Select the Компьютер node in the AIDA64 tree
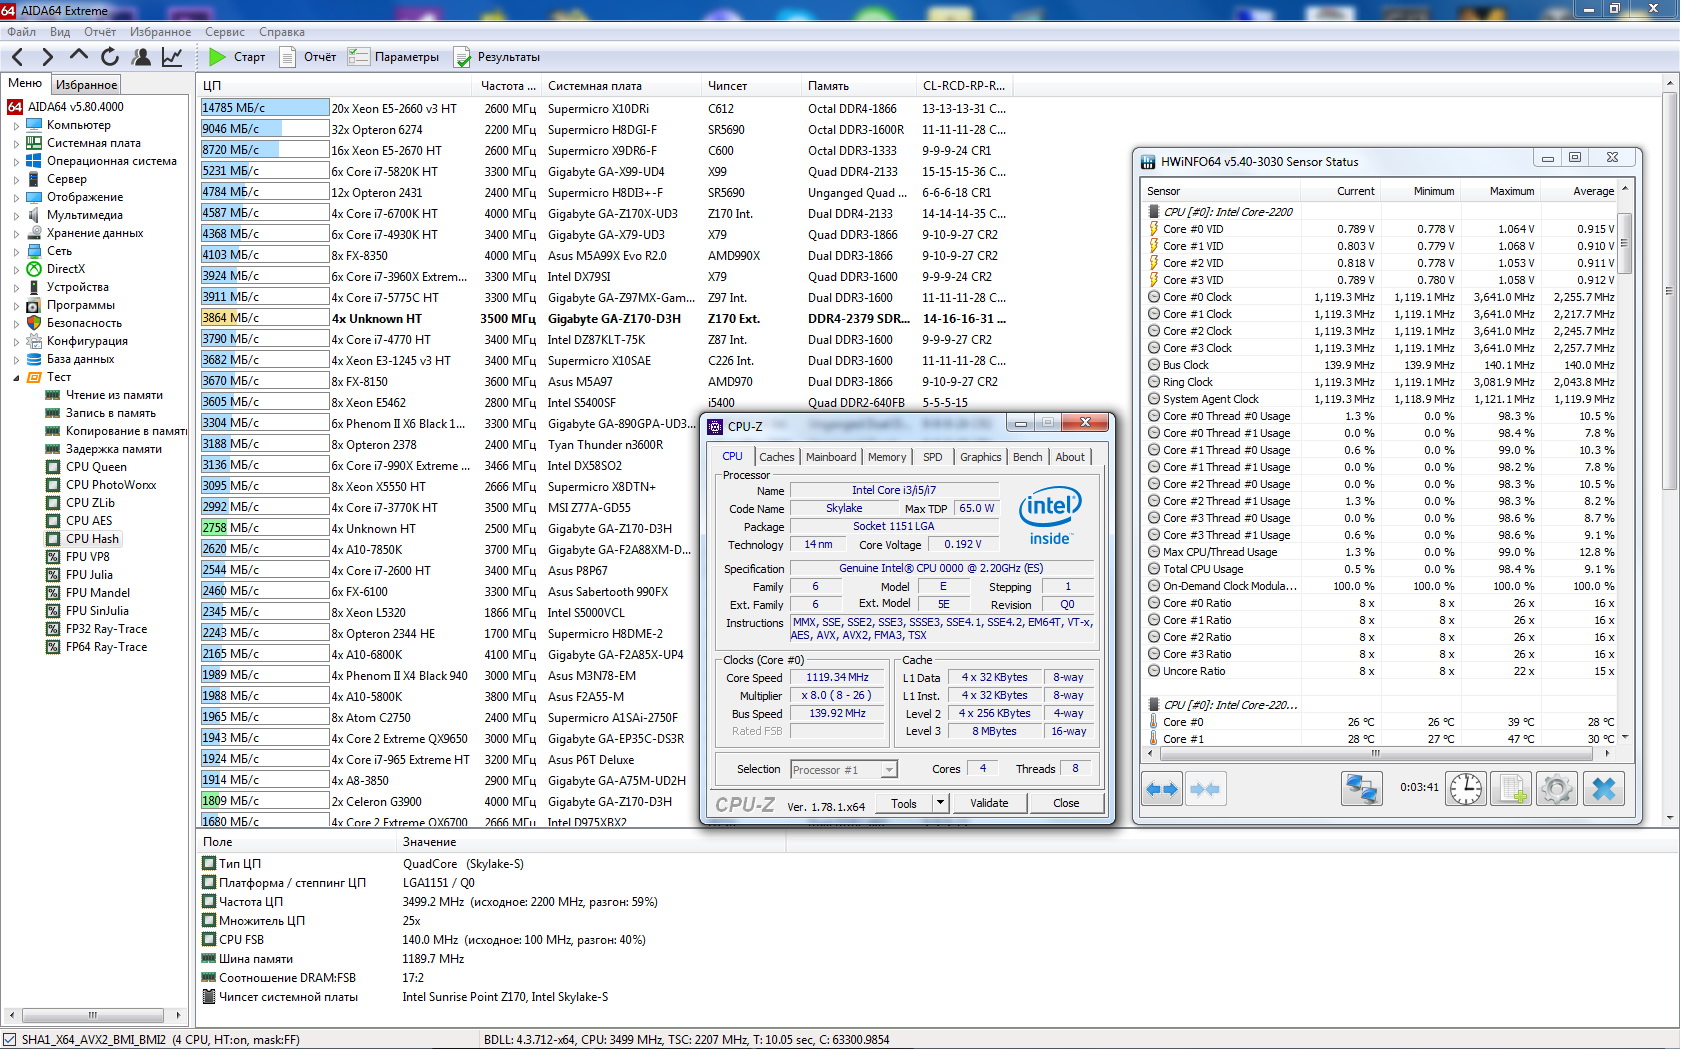Screen dimensions: 1682x1049 pyautogui.click(x=79, y=125)
